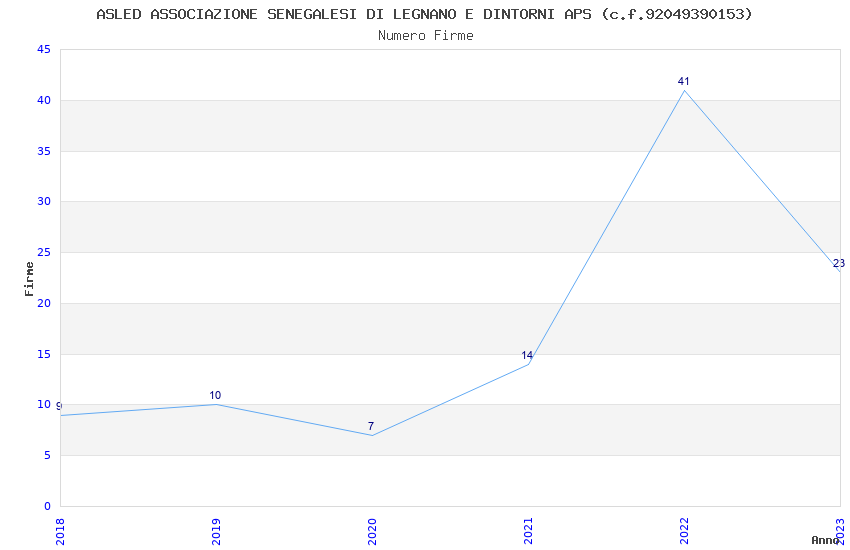This screenshot has height=550, width=850.
Task: Click the chart title ASLED ASSOCIAZIONE SENEGALESI
Action: pos(424,14)
